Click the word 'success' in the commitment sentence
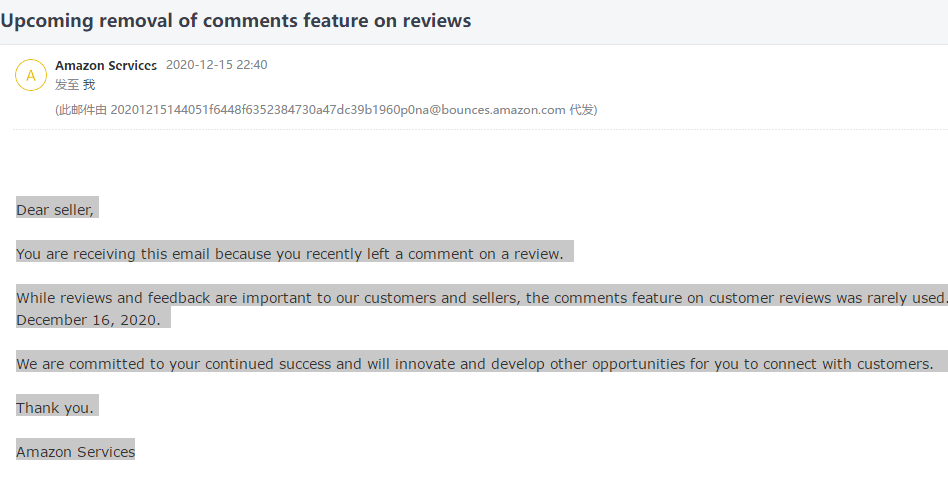 click(305, 363)
